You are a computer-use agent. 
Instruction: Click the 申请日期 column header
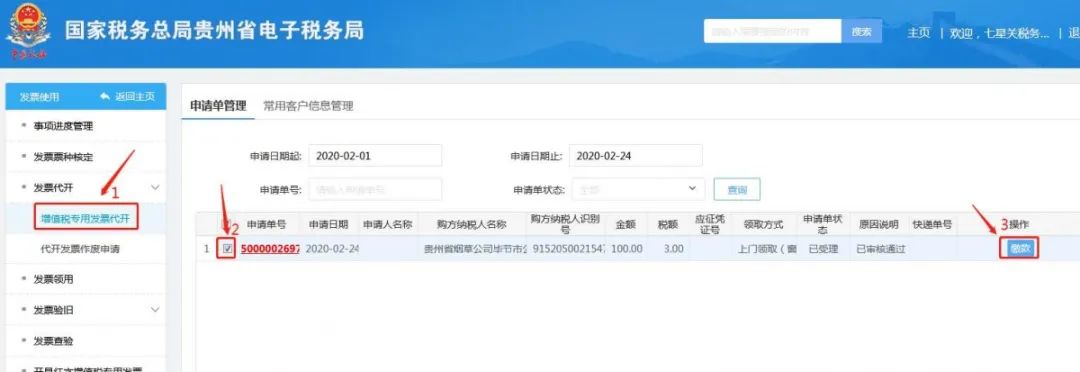329,225
